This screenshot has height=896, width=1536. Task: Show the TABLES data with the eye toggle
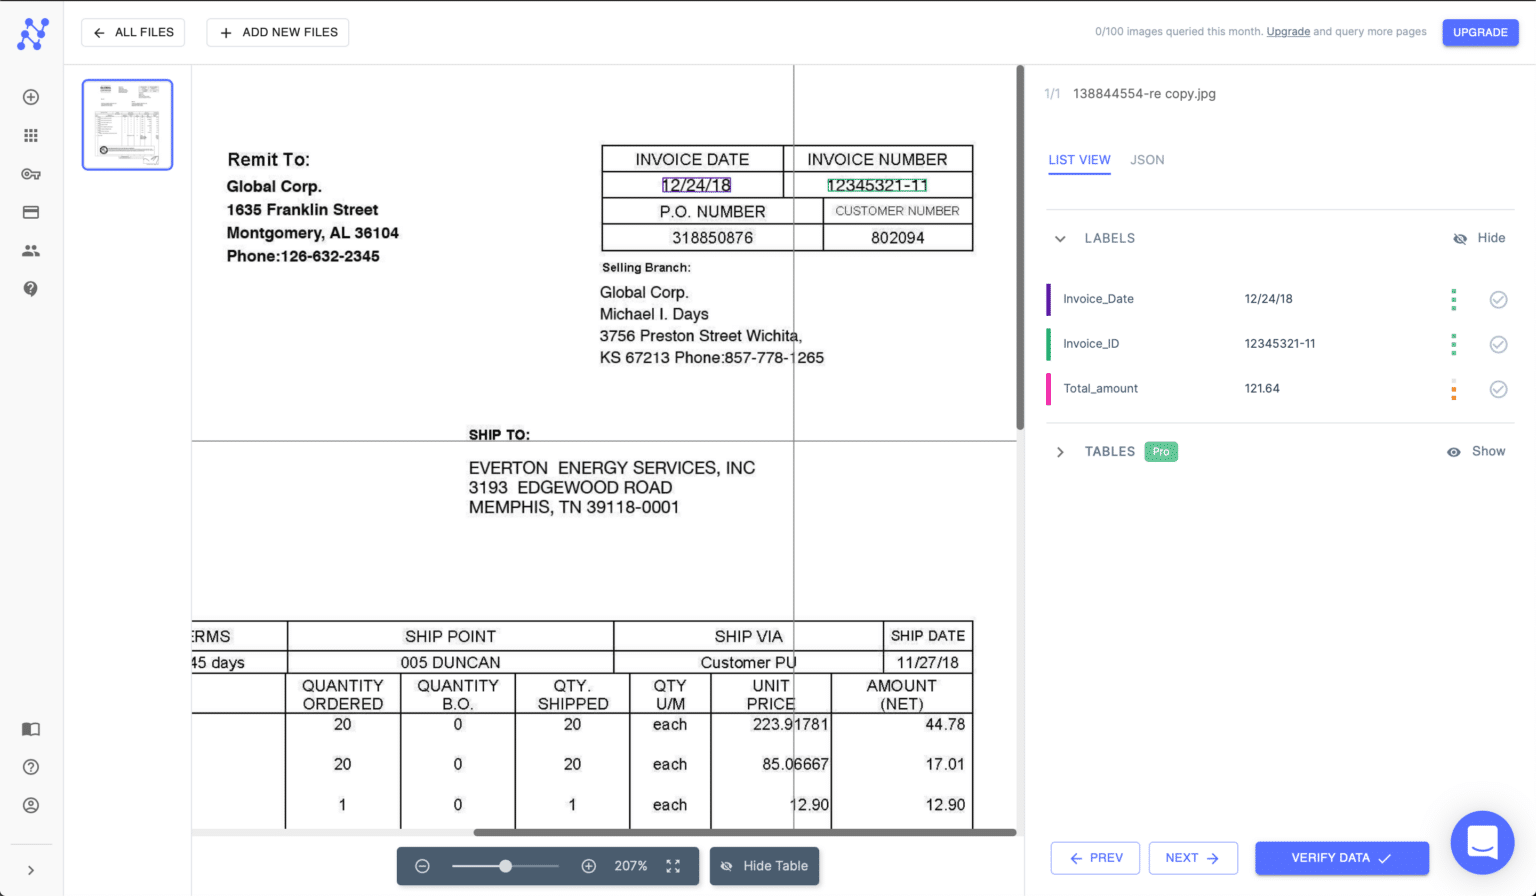1475,451
